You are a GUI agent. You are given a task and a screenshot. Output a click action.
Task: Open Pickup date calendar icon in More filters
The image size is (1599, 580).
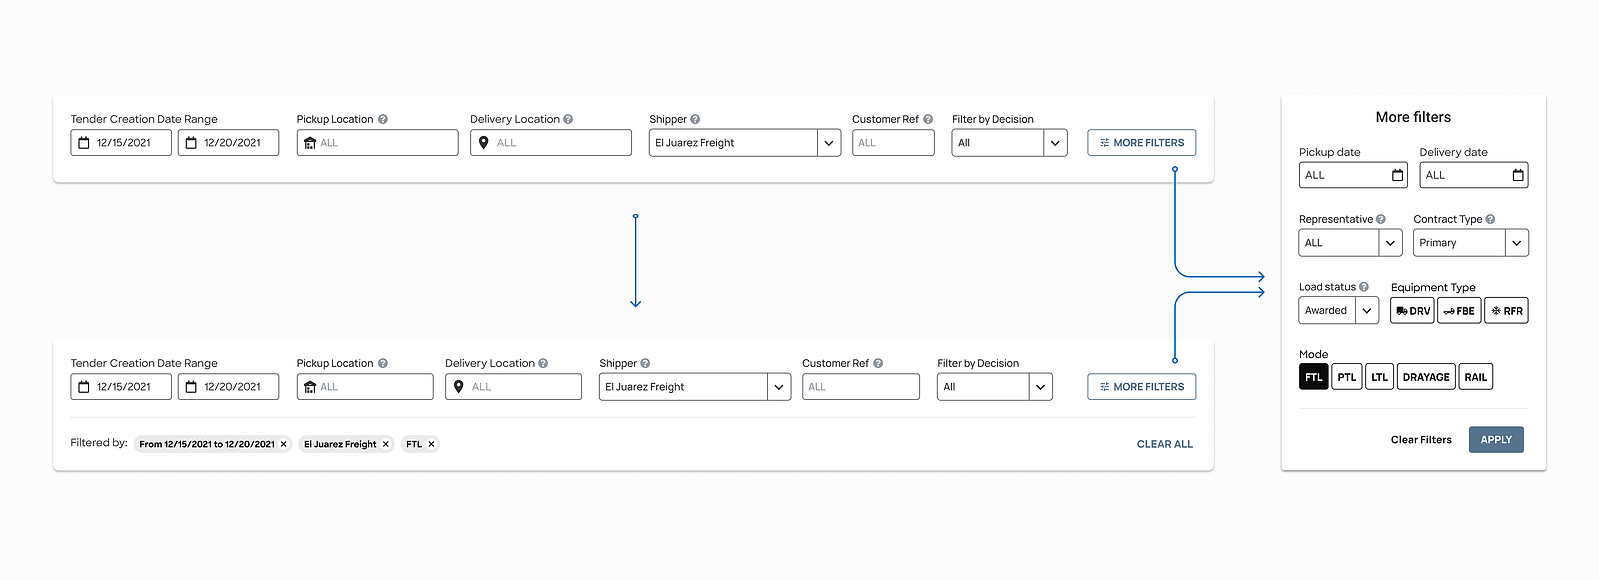tap(1398, 175)
